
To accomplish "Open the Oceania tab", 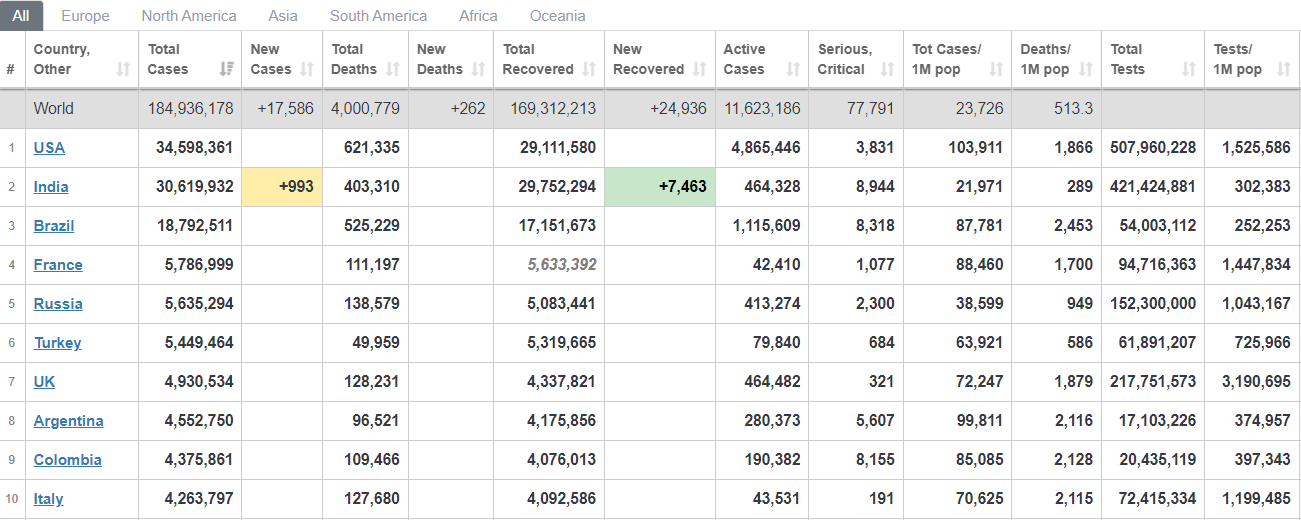I will (558, 16).
